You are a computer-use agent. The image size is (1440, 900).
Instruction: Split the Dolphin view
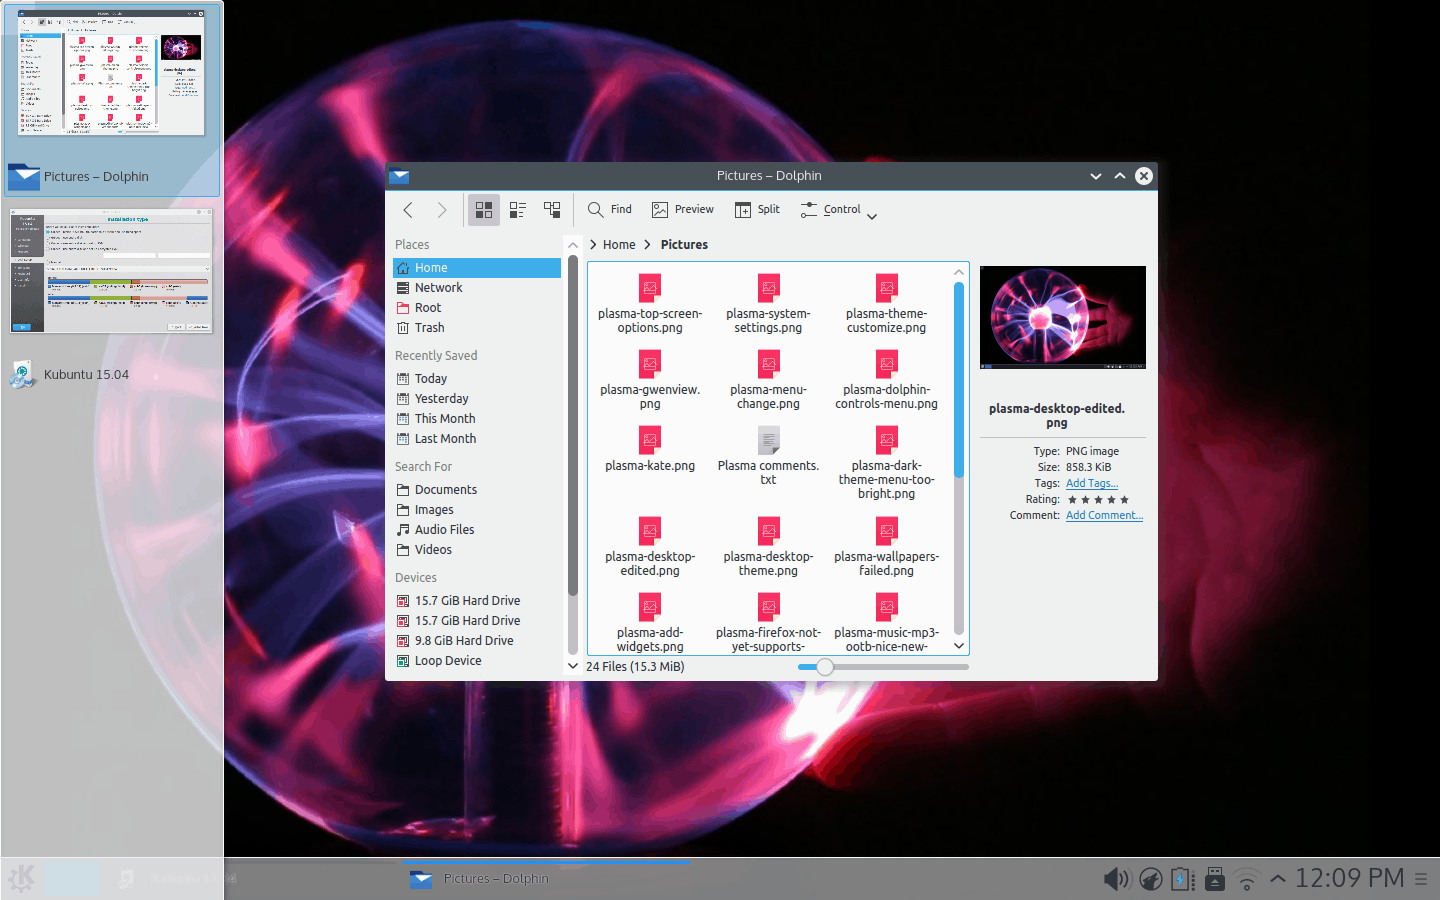(x=757, y=210)
